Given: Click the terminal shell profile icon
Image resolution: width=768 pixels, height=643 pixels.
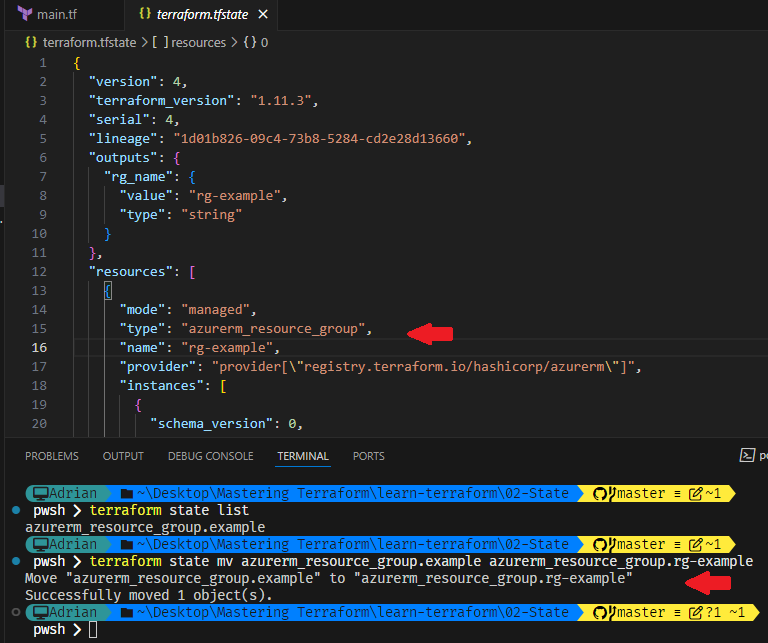Looking at the screenshot, I should (747, 455).
